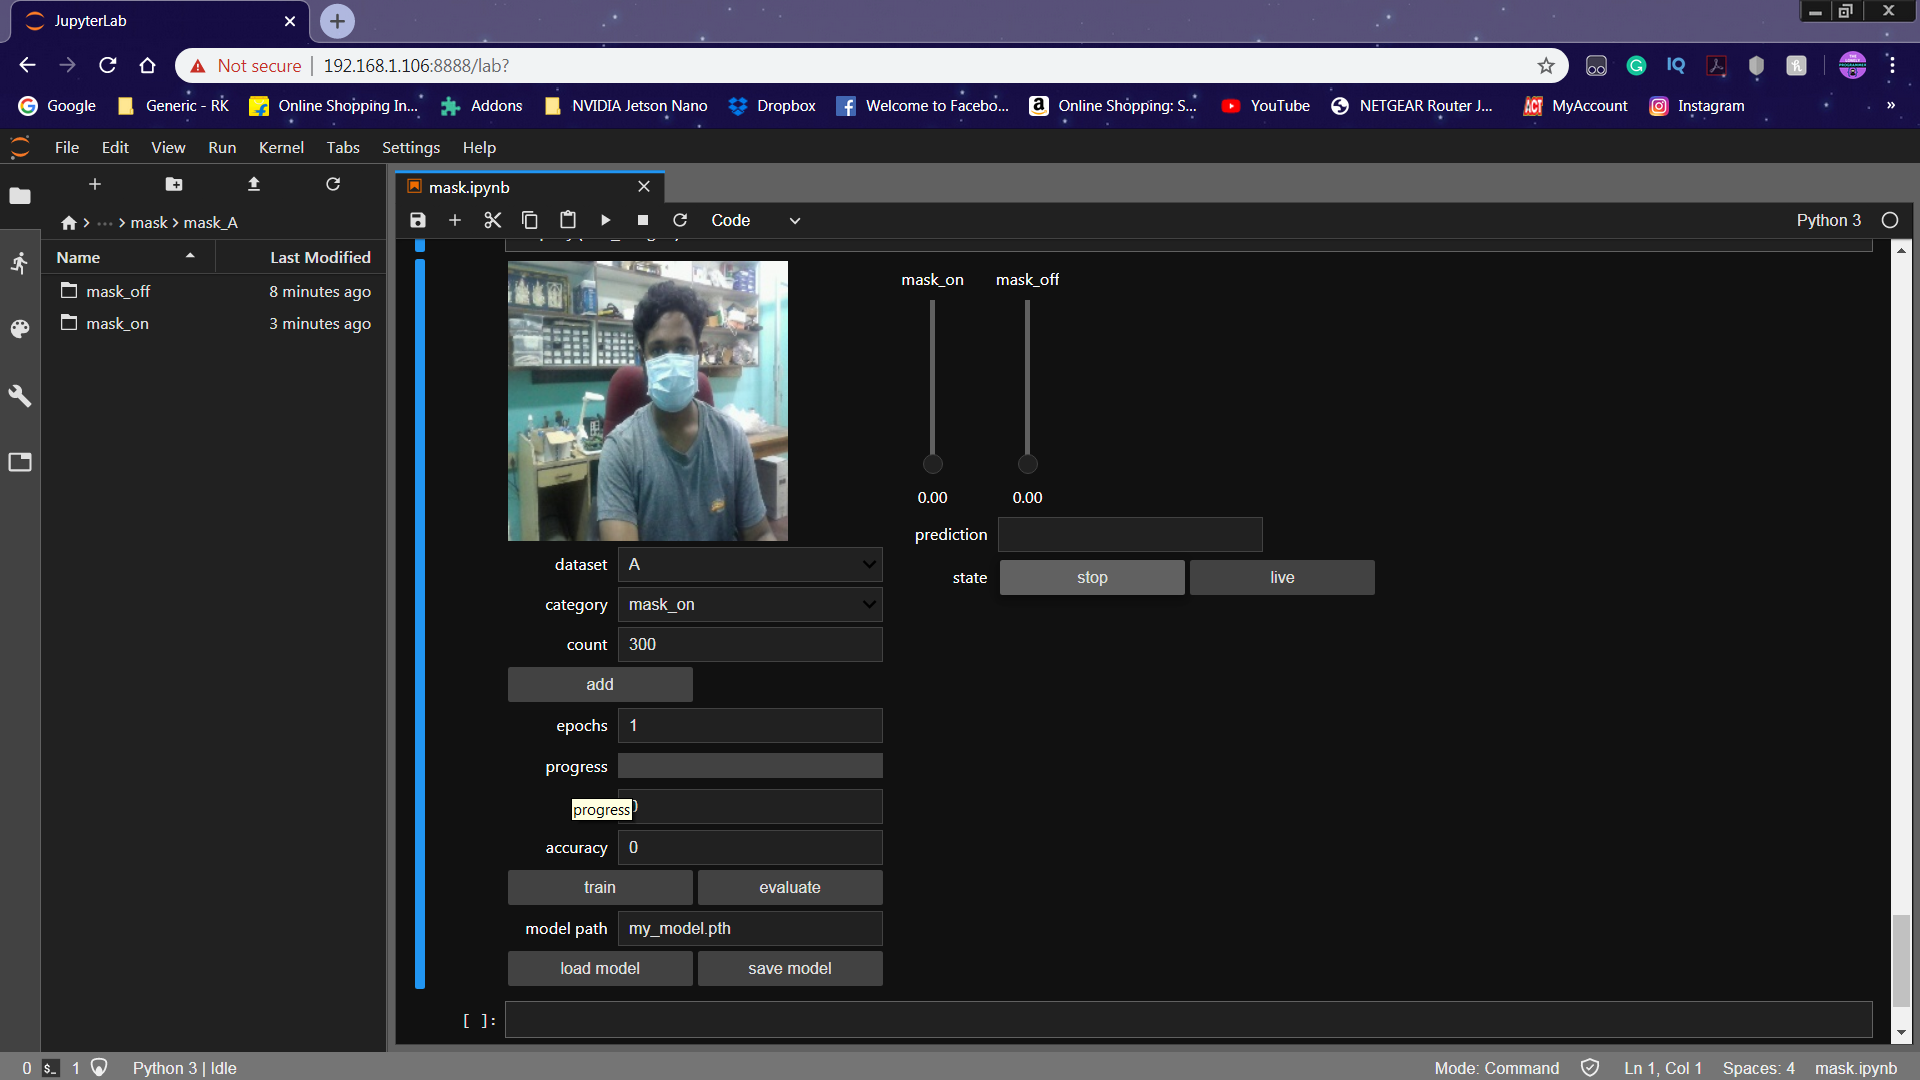Click the New Folder icon in the file browser
Viewport: 1920px width, 1080px height.
coord(174,184)
